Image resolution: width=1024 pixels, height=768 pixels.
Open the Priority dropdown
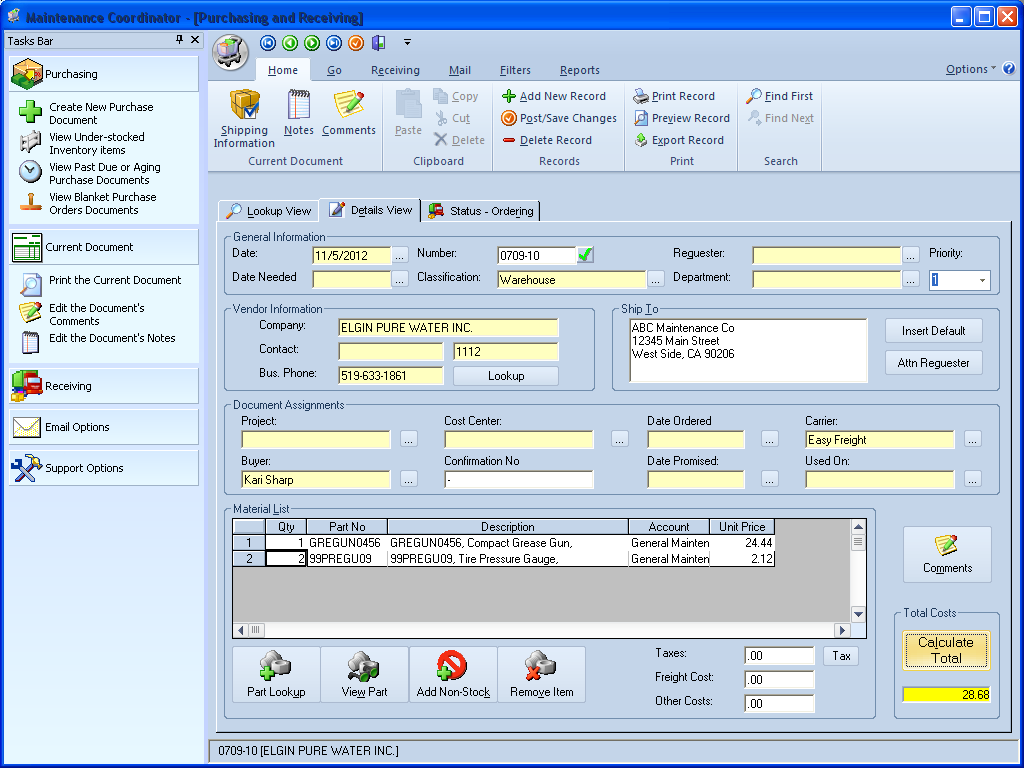coord(984,280)
